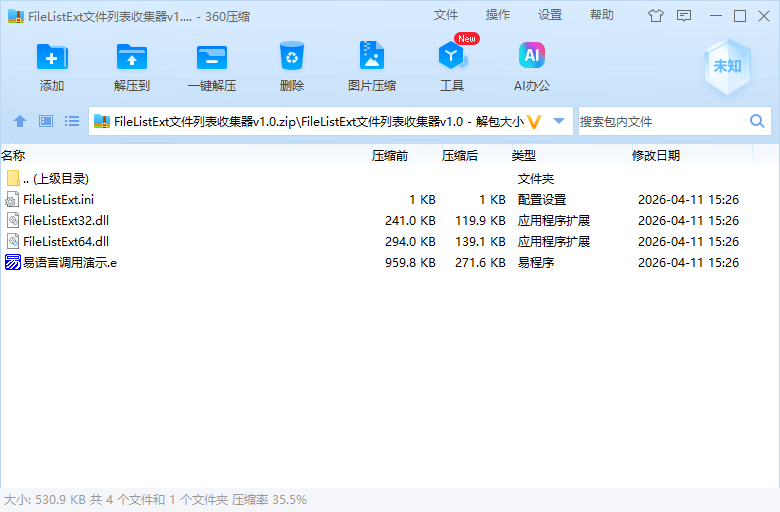Click the 添加 (Add) toolbar icon
The height and width of the screenshot is (512, 780).
pyautogui.click(x=52, y=57)
